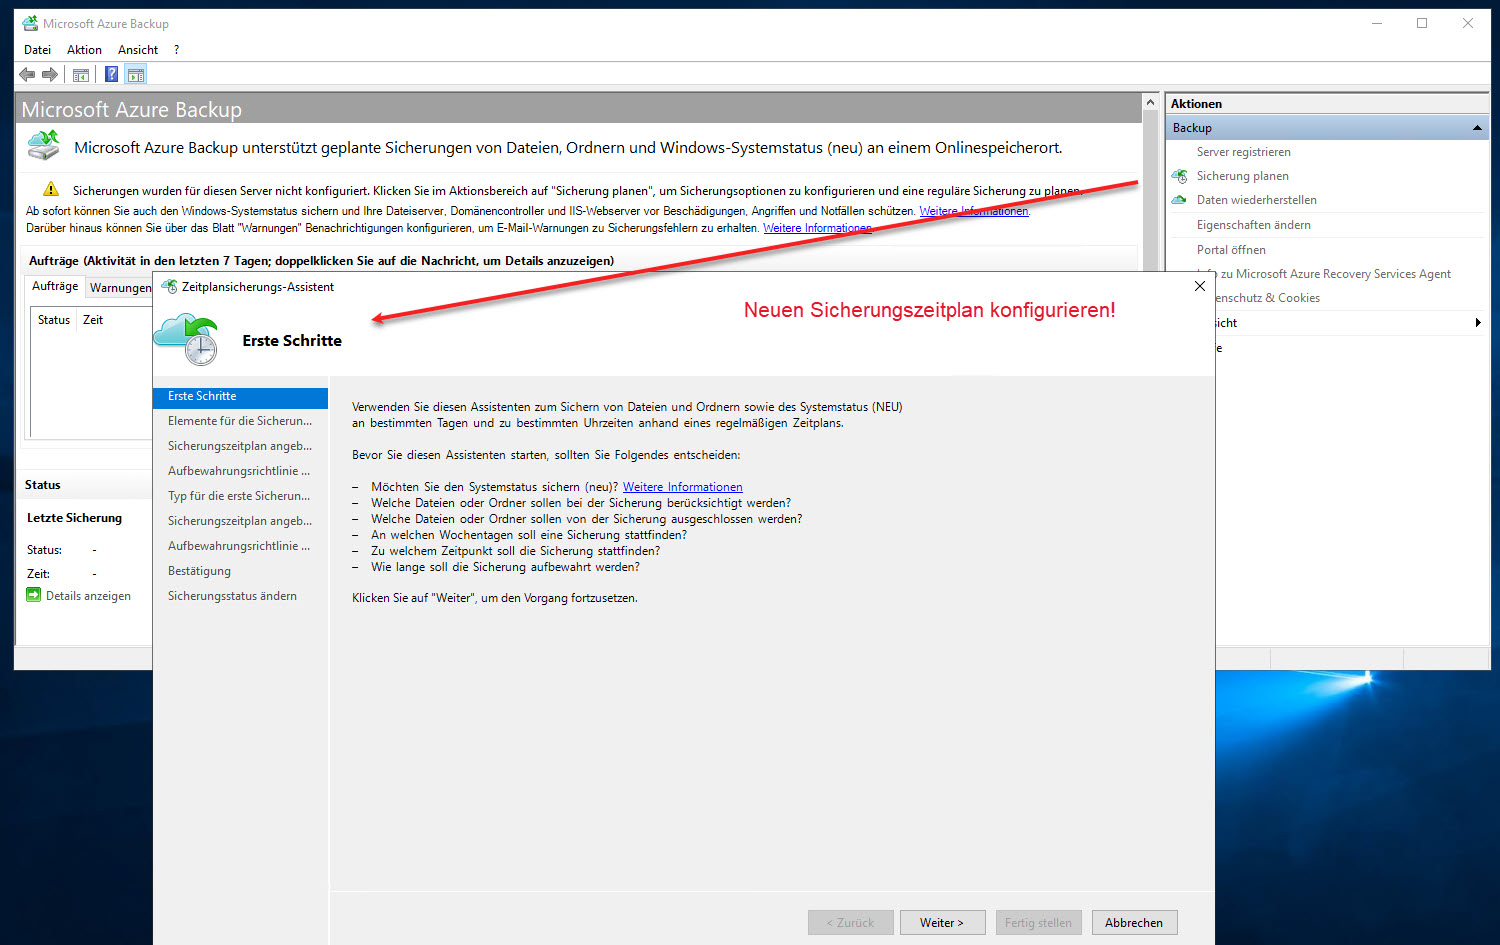Viewport: 1500px width, 945px height.
Task: Switch to the Warnungen tab
Action: (120, 287)
